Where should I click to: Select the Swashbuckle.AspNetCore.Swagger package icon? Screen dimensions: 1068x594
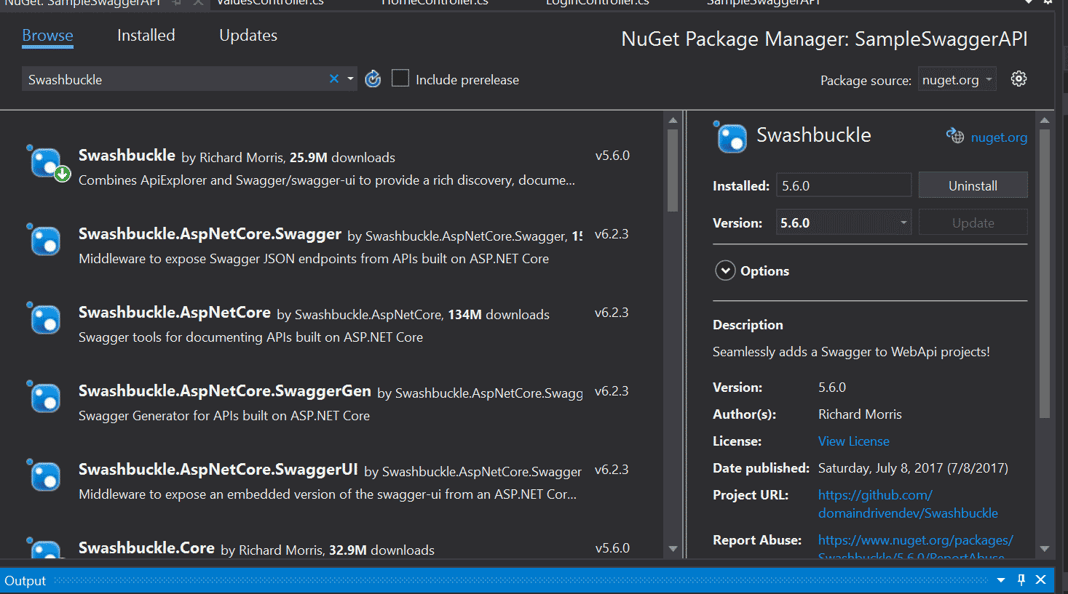[x=44, y=240]
